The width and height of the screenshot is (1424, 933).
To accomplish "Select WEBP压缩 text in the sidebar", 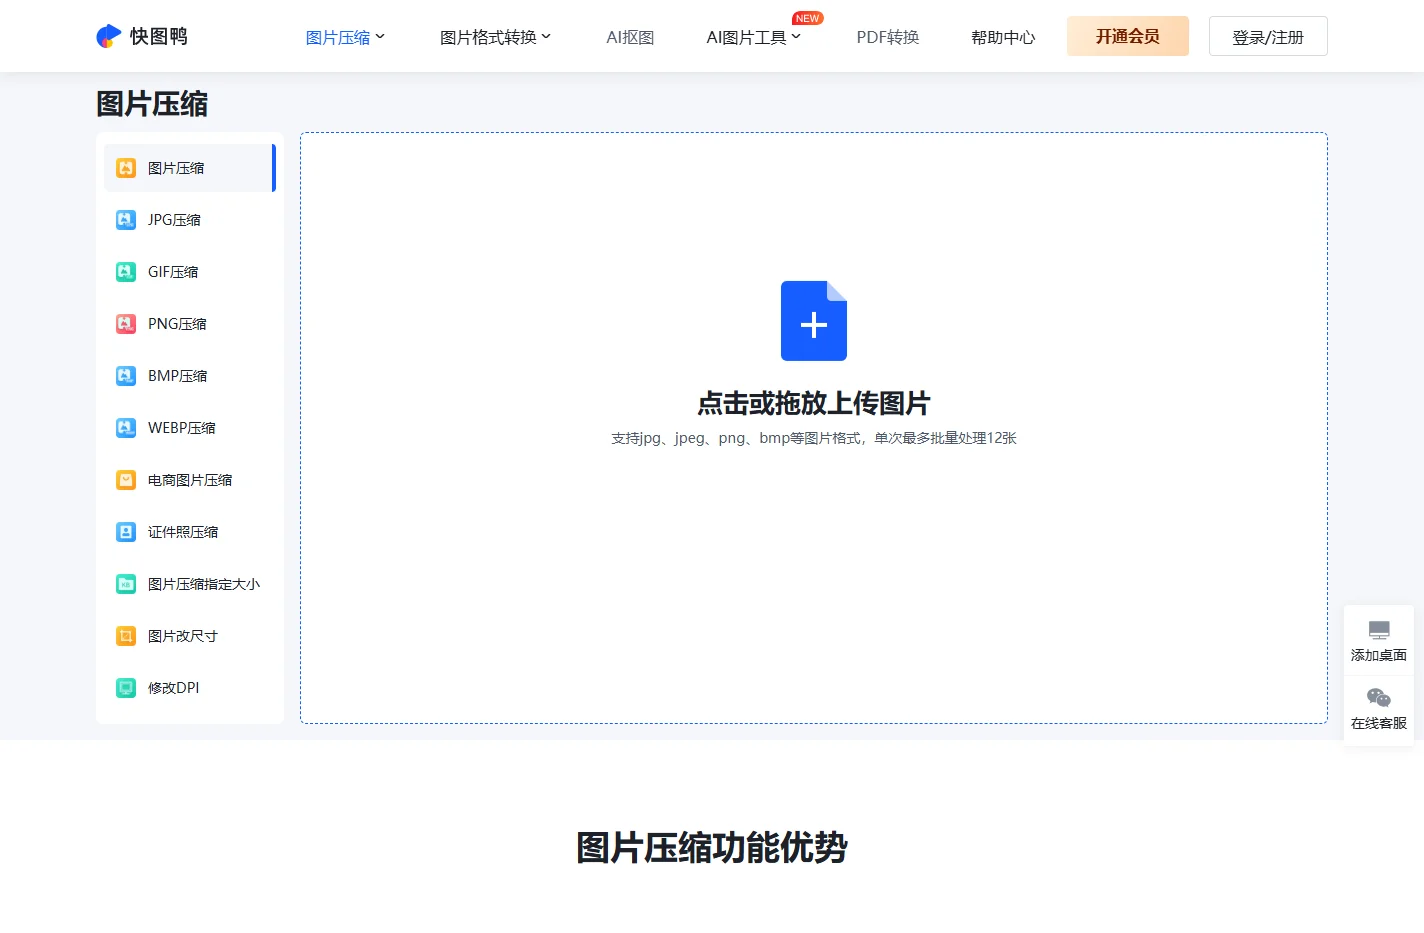I will coord(182,428).
